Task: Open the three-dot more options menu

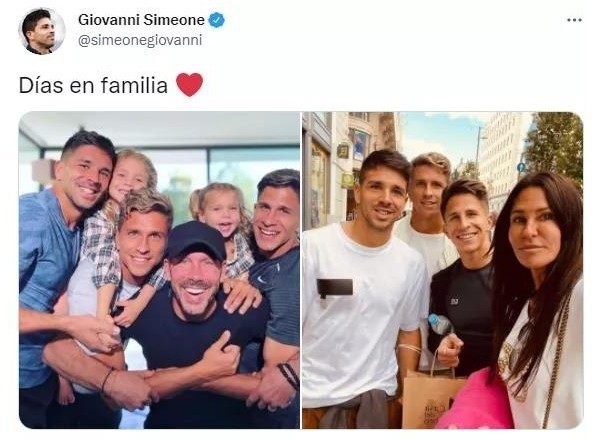Action: point(574,20)
